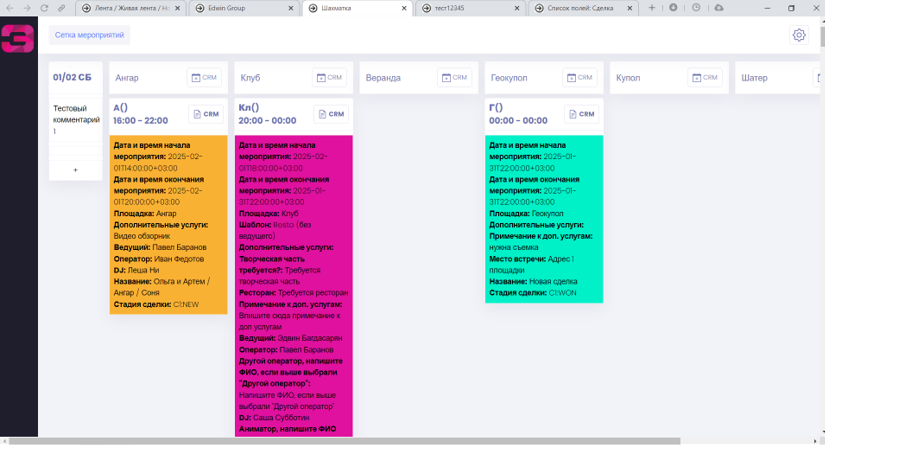Click the turquoise Г() event card
Viewport: 922px width, 459px height.
[x=544, y=219]
